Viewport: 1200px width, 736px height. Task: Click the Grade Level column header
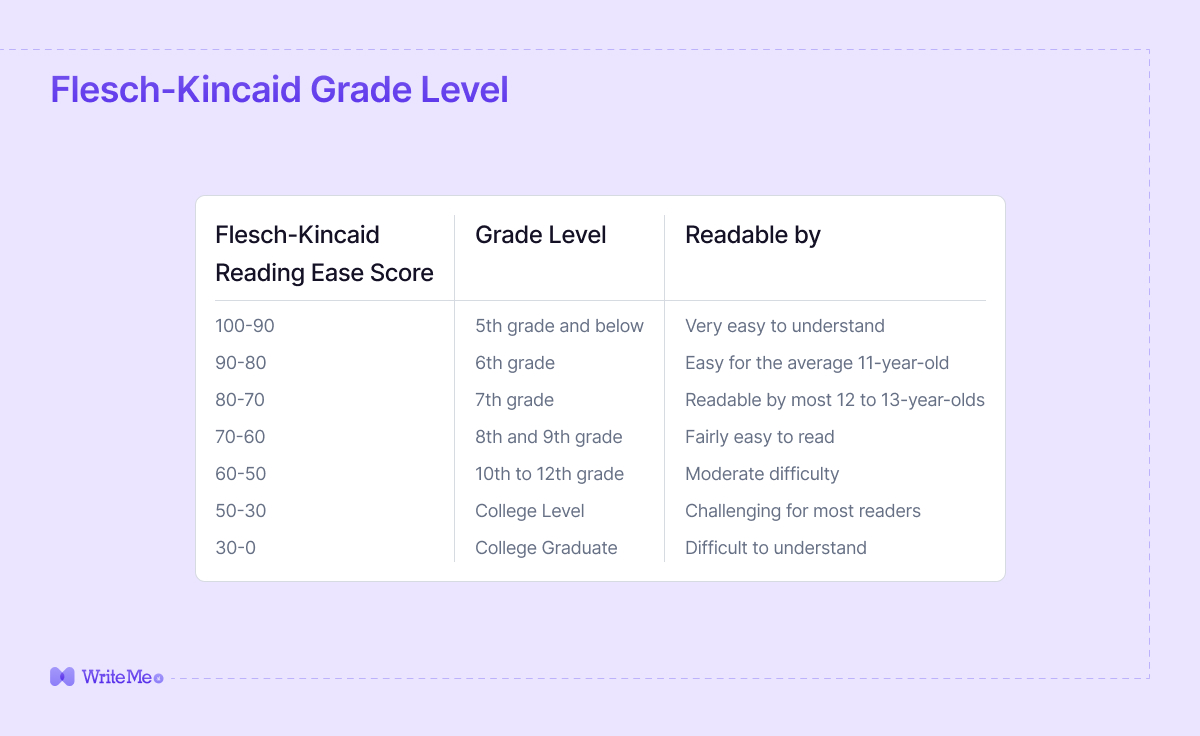[541, 235]
